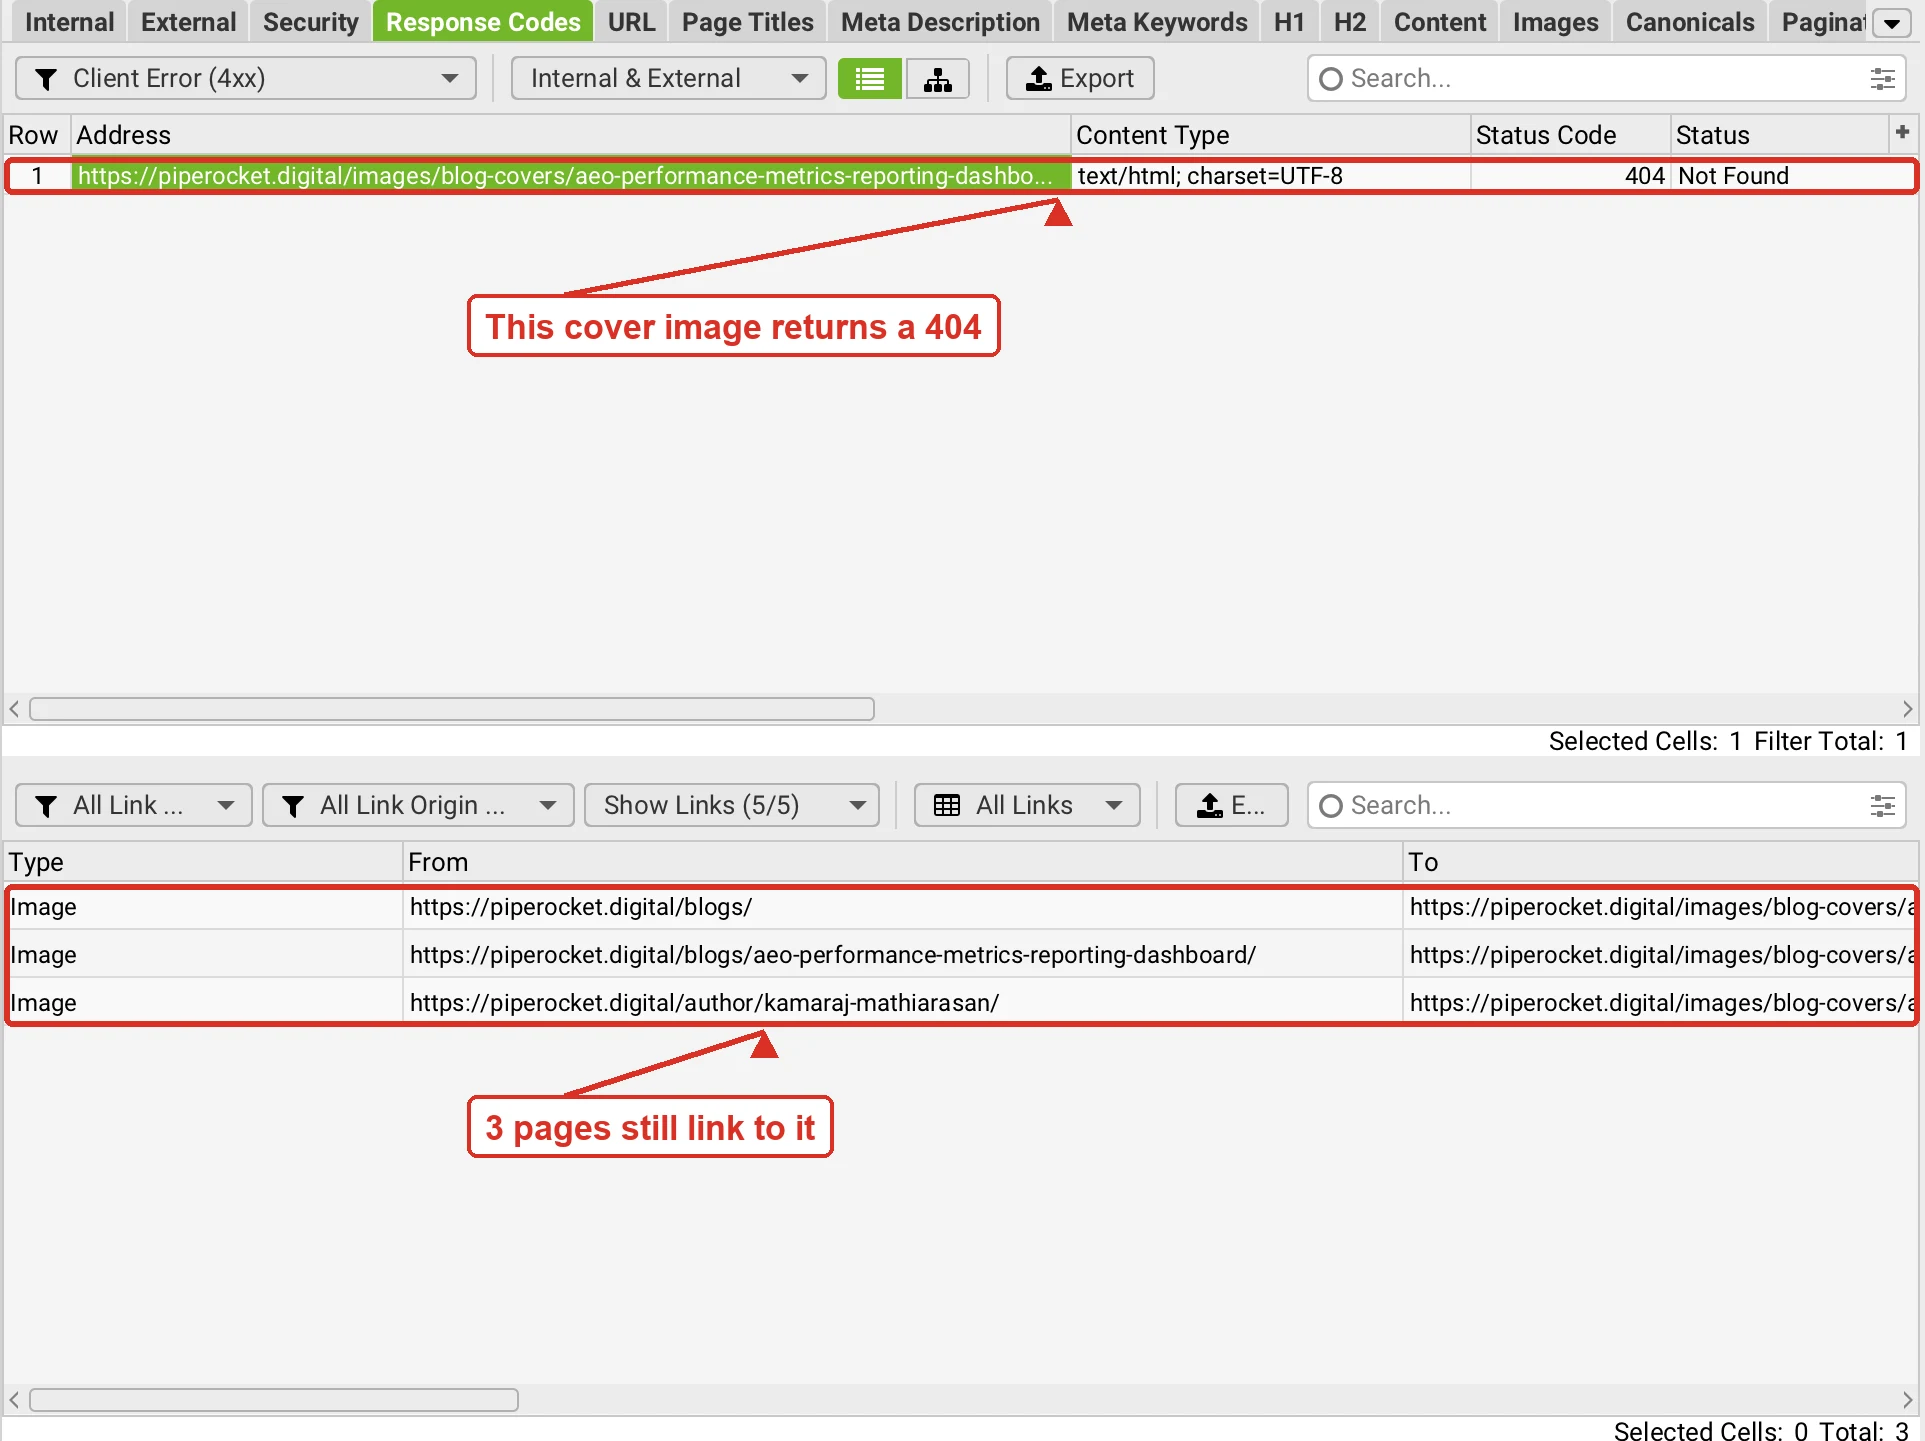Open the Canonicals tab
Viewport: 1925px width, 1441px height.
[x=1690, y=22]
